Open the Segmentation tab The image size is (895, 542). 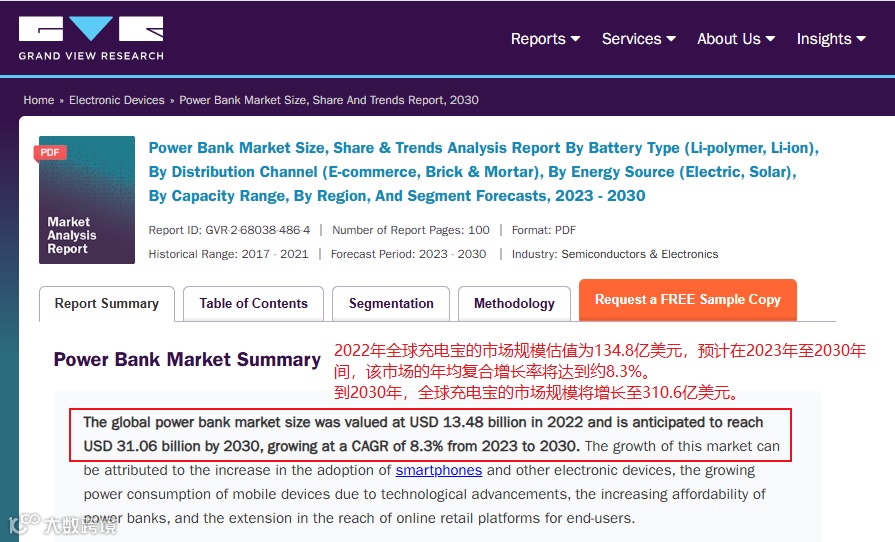coord(391,304)
